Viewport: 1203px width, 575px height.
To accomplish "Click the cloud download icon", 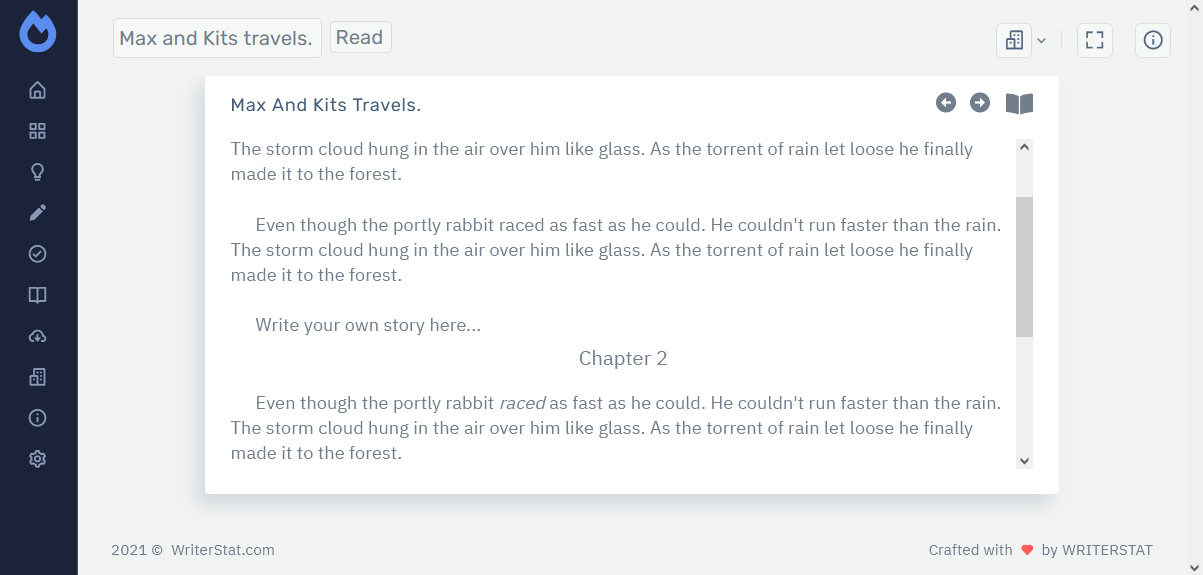I will pyautogui.click(x=38, y=336).
